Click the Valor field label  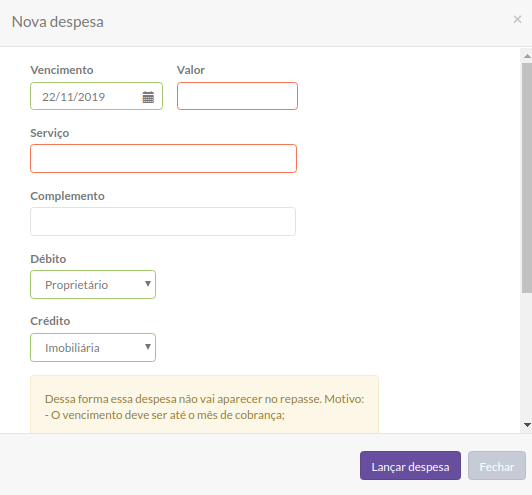pyautogui.click(x=191, y=70)
